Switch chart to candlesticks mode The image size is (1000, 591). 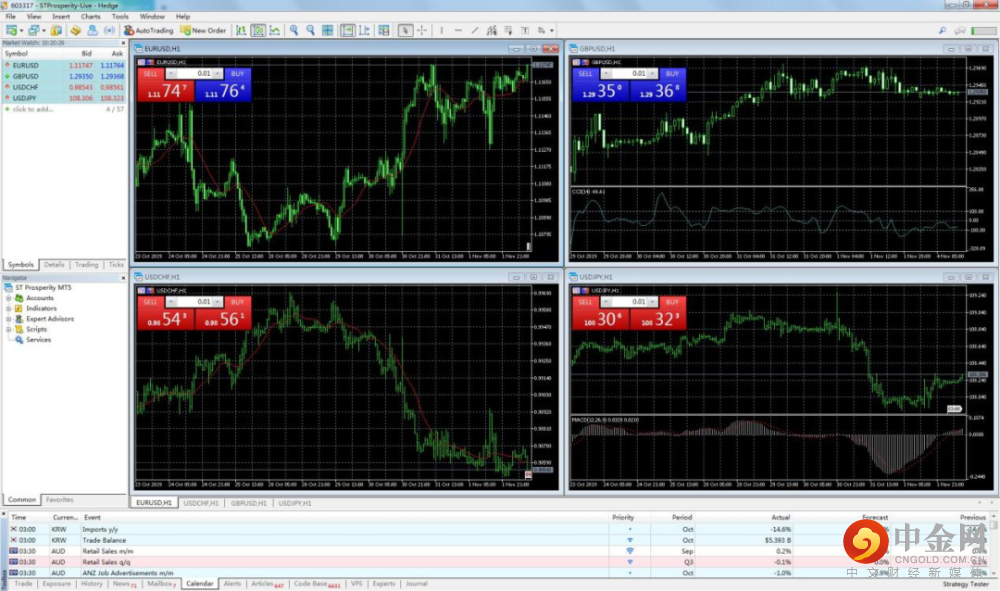pos(258,30)
